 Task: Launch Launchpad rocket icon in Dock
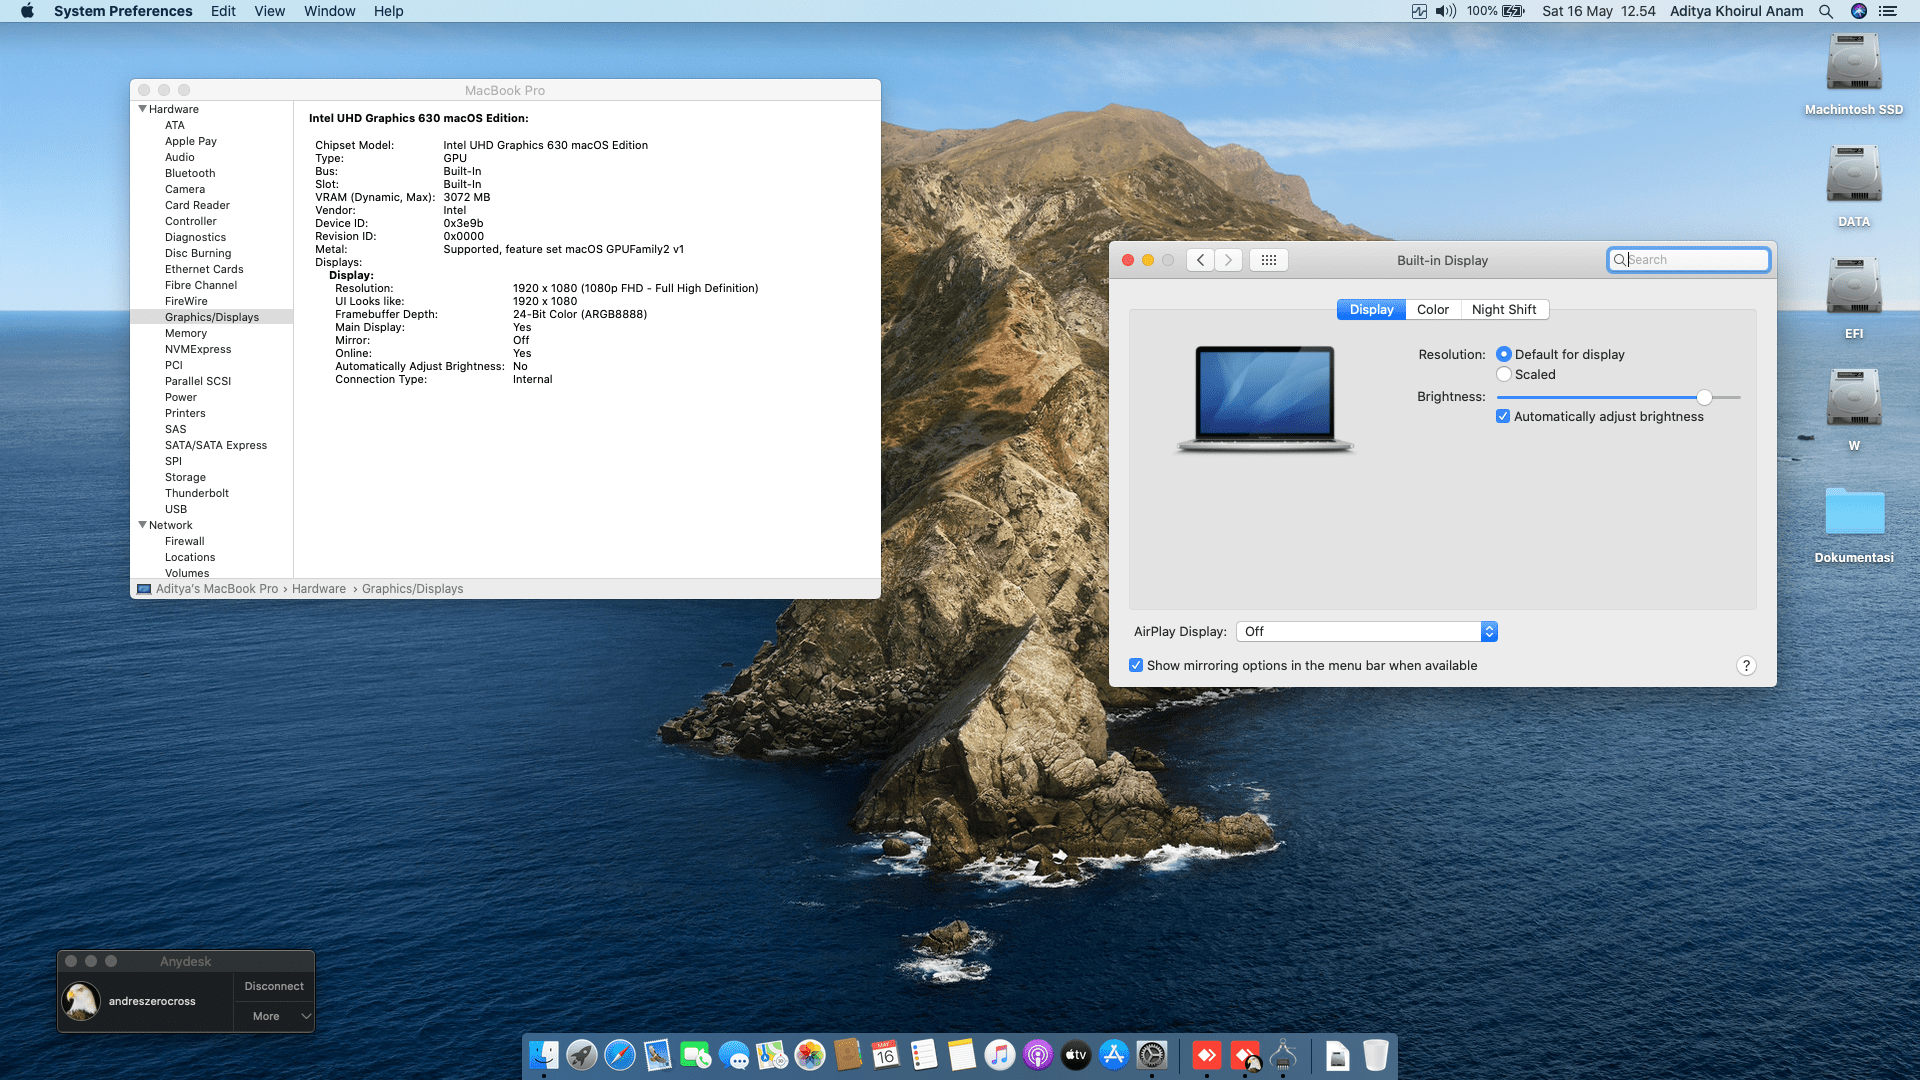pyautogui.click(x=582, y=1055)
